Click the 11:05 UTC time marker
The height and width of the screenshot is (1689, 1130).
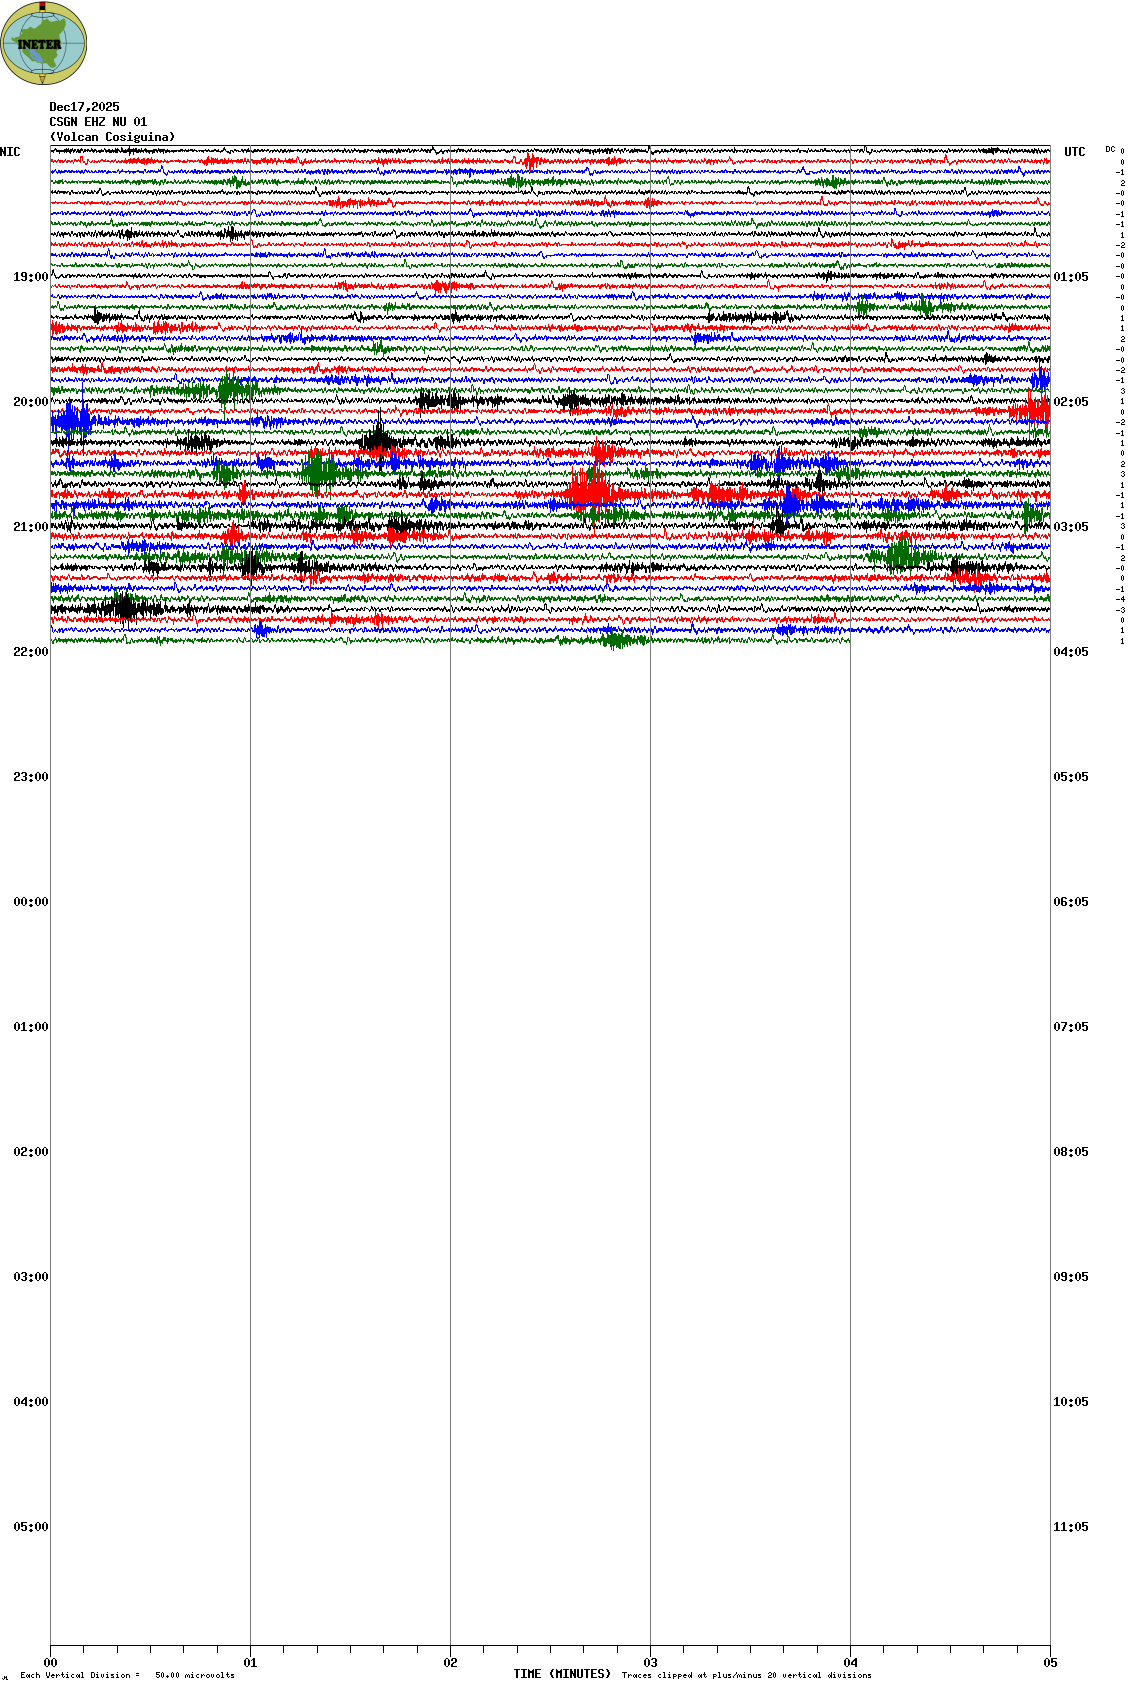tap(1071, 1527)
